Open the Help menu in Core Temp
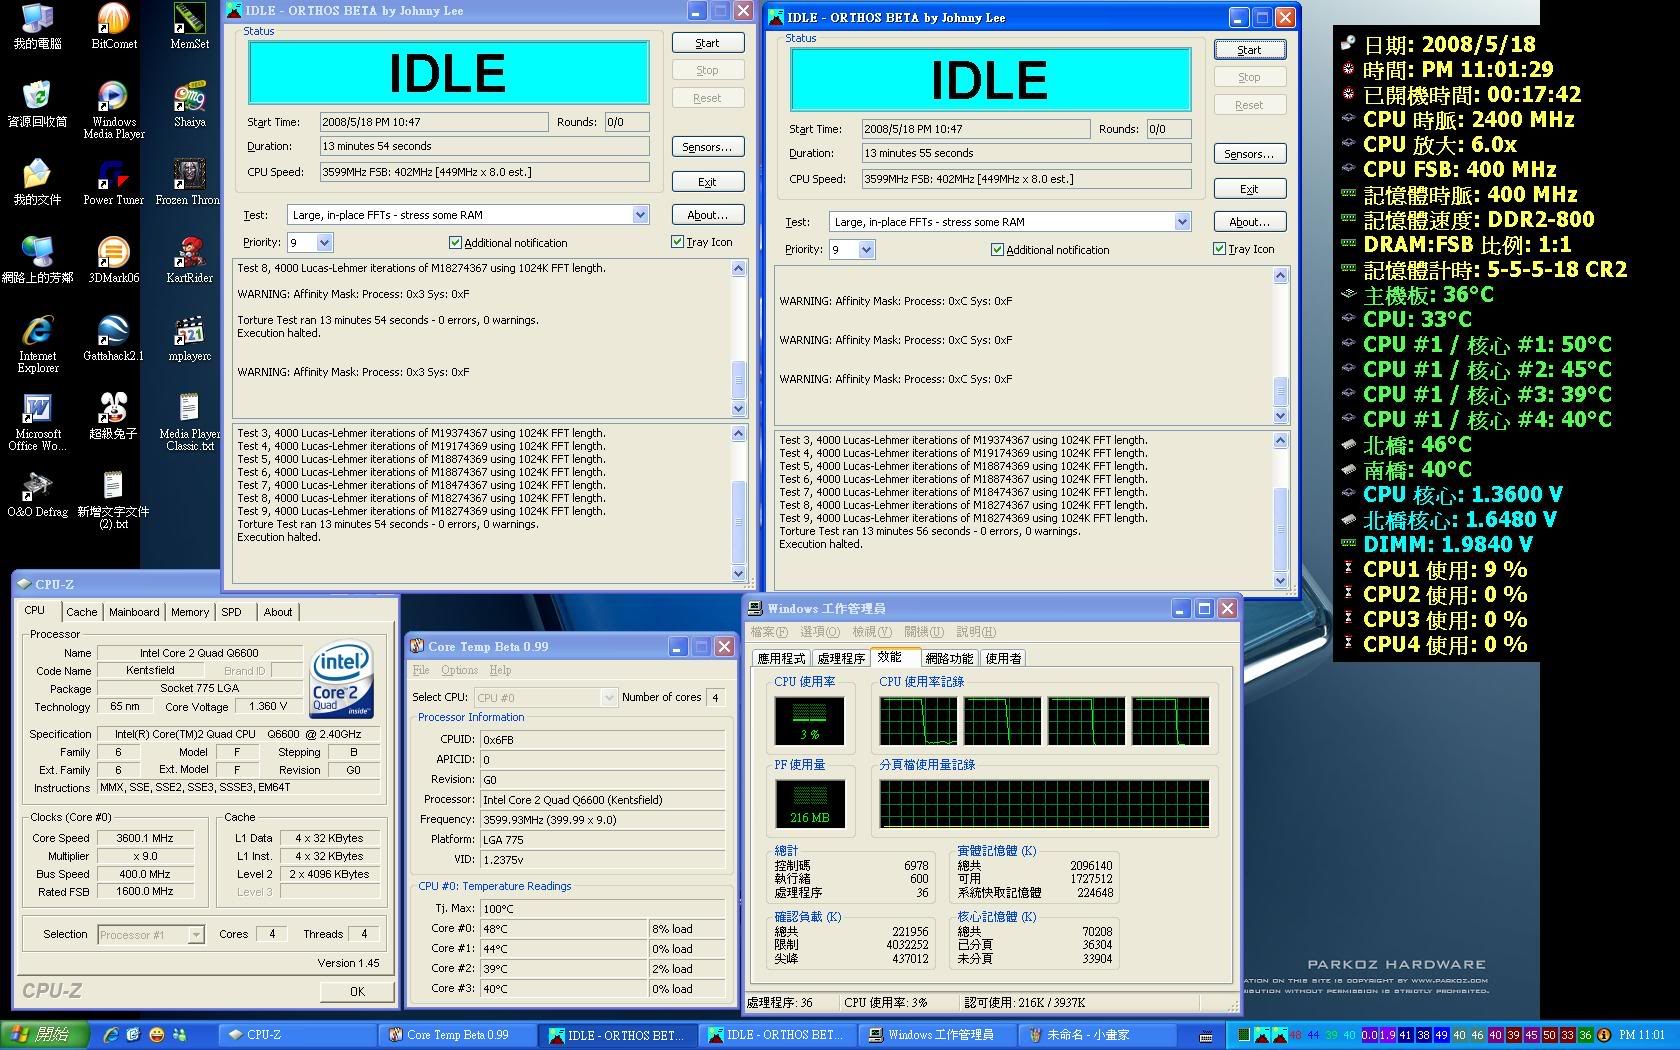This screenshot has width=1680, height=1050. coord(500,670)
